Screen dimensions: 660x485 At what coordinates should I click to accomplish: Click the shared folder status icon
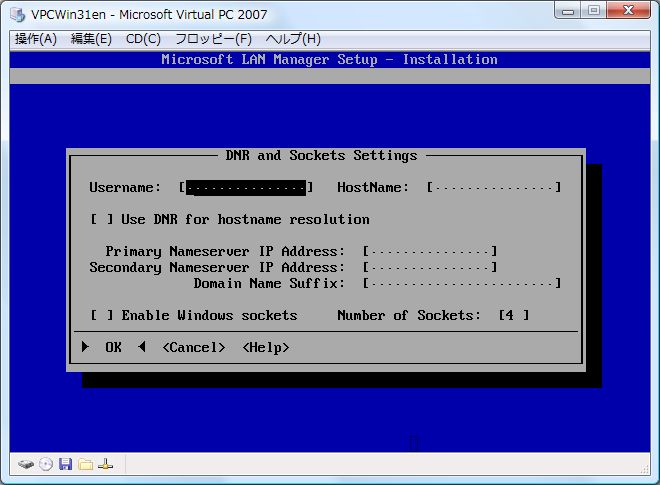tap(85, 464)
